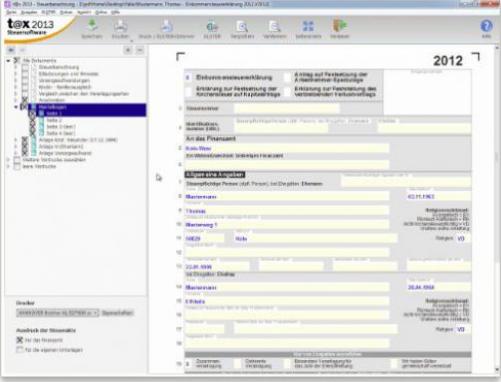Collapse the Alle Dokumente tree node

(x=8, y=61)
